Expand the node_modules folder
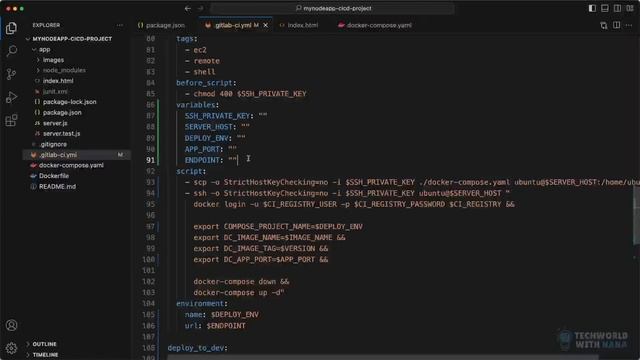This screenshot has height=360, width=640. pos(64,70)
